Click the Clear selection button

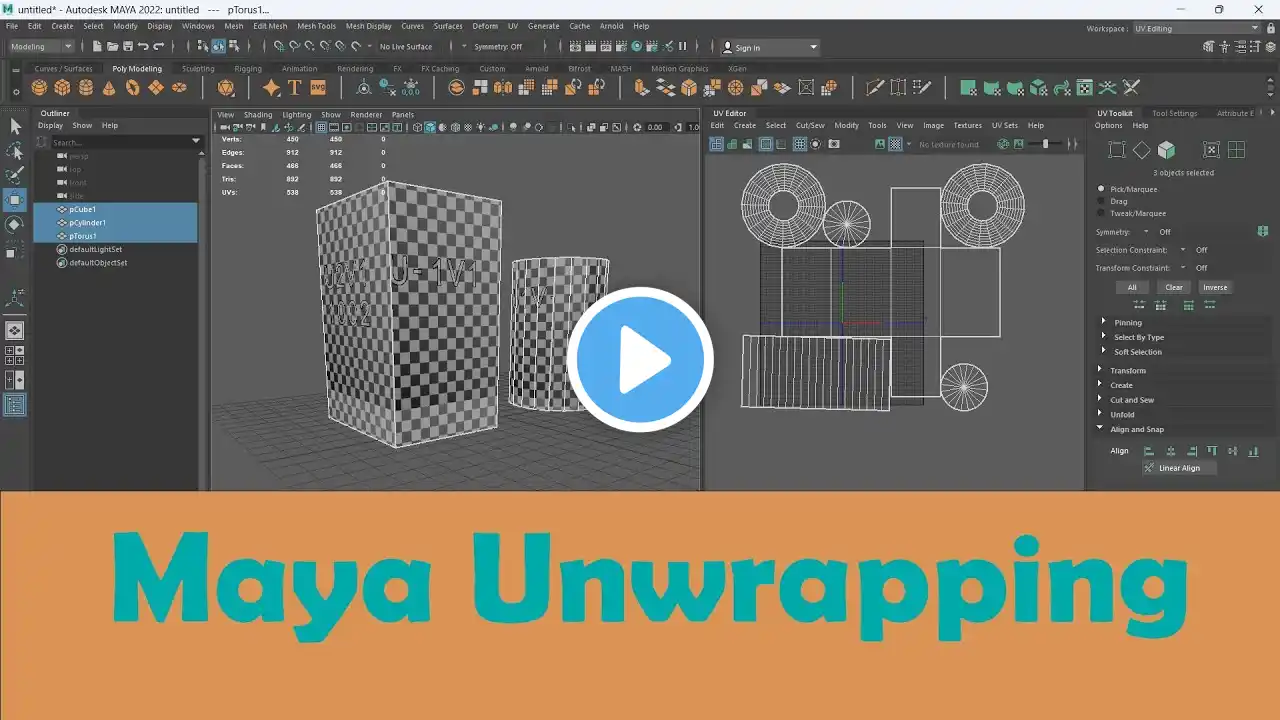tap(1174, 287)
